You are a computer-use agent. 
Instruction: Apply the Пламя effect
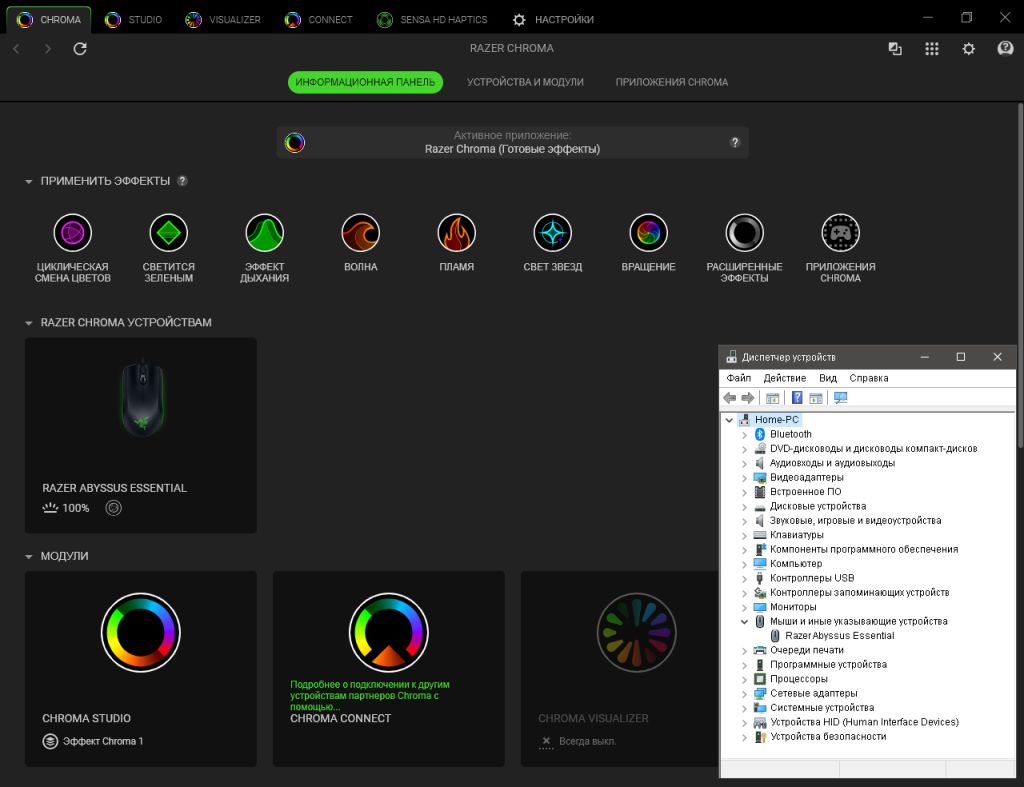(x=456, y=233)
